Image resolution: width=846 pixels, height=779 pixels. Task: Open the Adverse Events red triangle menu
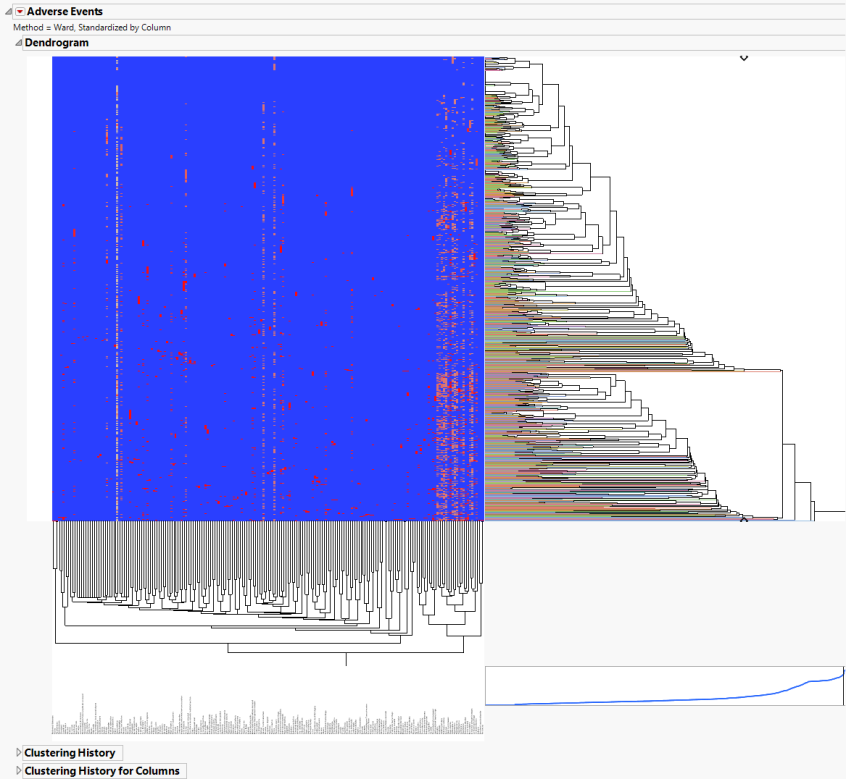point(20,11)
